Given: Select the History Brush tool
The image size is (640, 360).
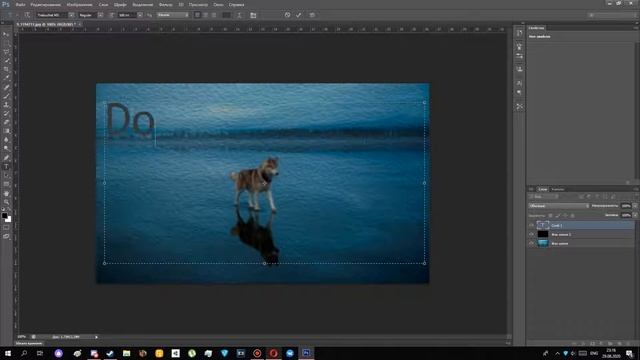Looking at the screenshot, I should pyautogui.click(x=6, y=113).
